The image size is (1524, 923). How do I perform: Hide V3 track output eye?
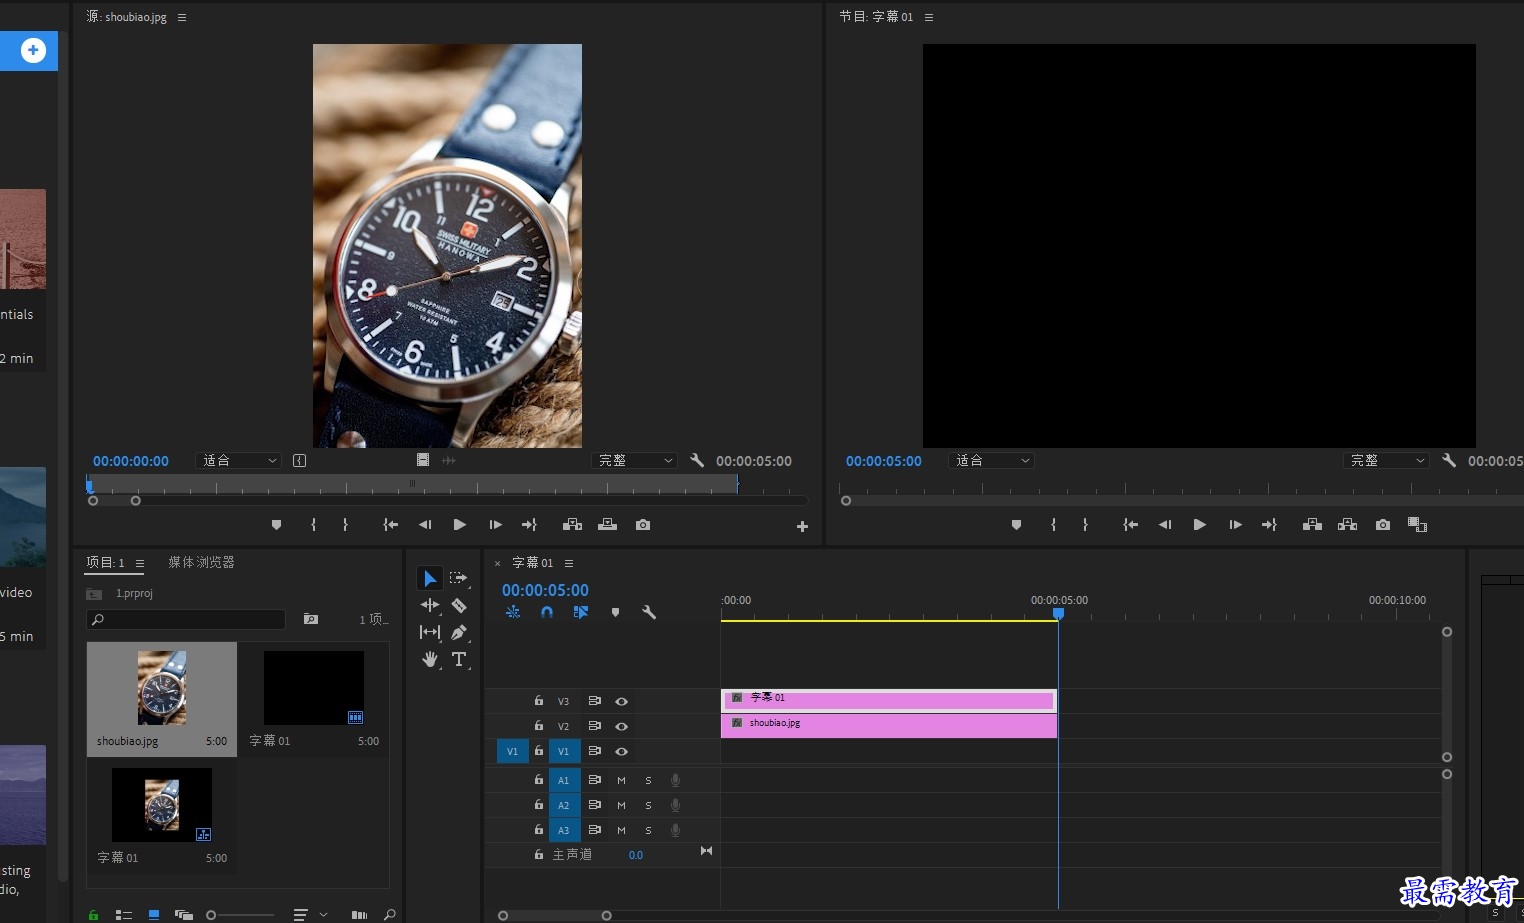(621, 702)
